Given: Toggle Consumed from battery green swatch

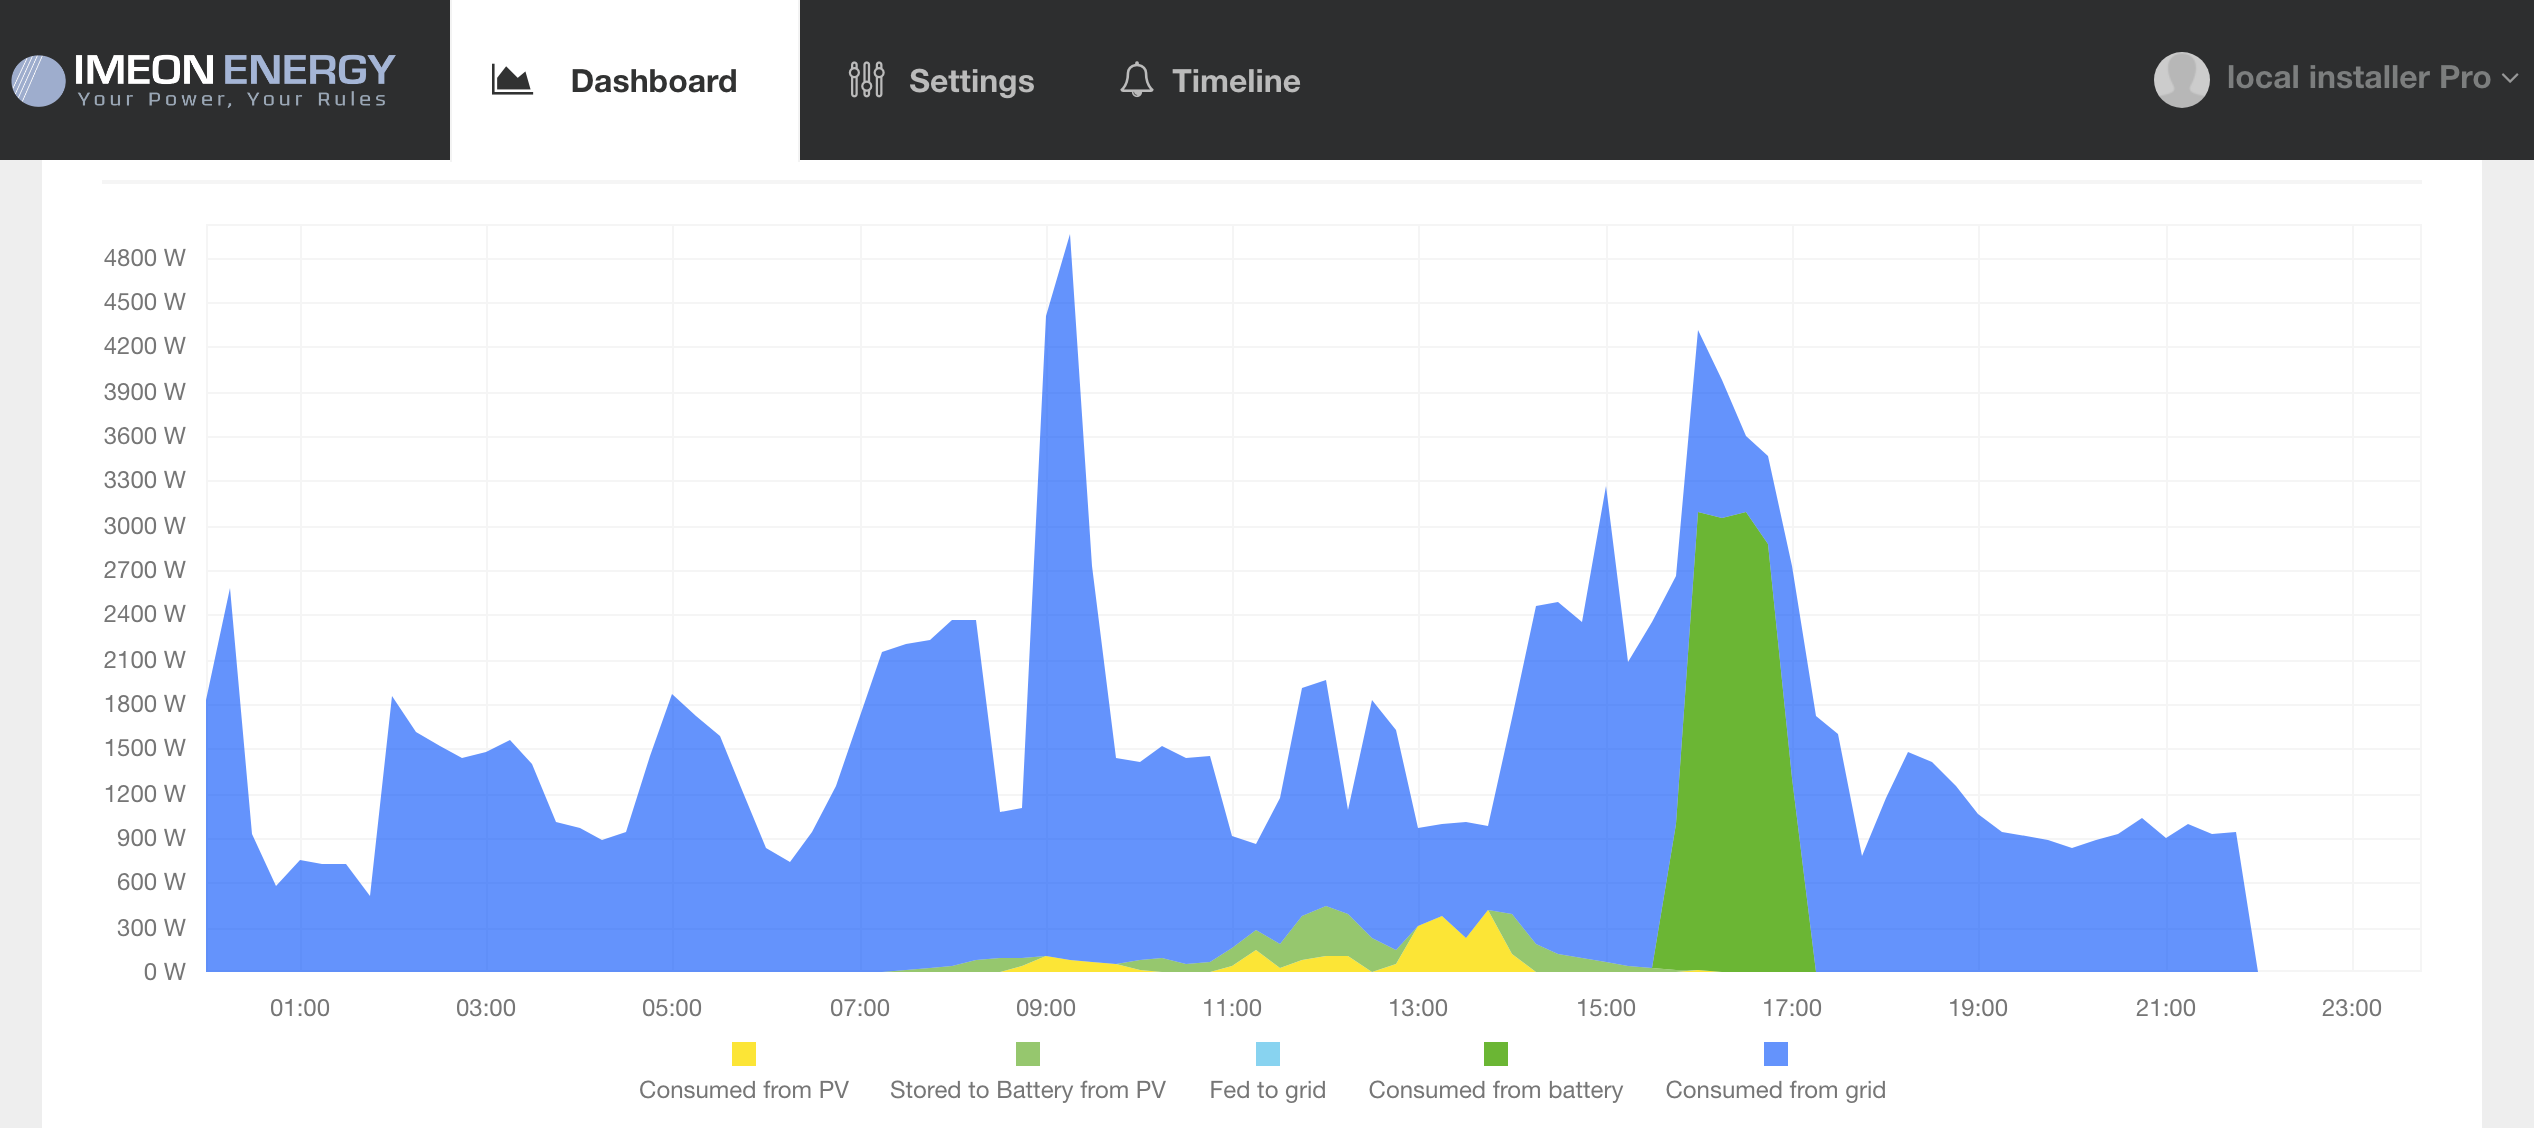Looking at the screenshot, I should [1495, 1054].
